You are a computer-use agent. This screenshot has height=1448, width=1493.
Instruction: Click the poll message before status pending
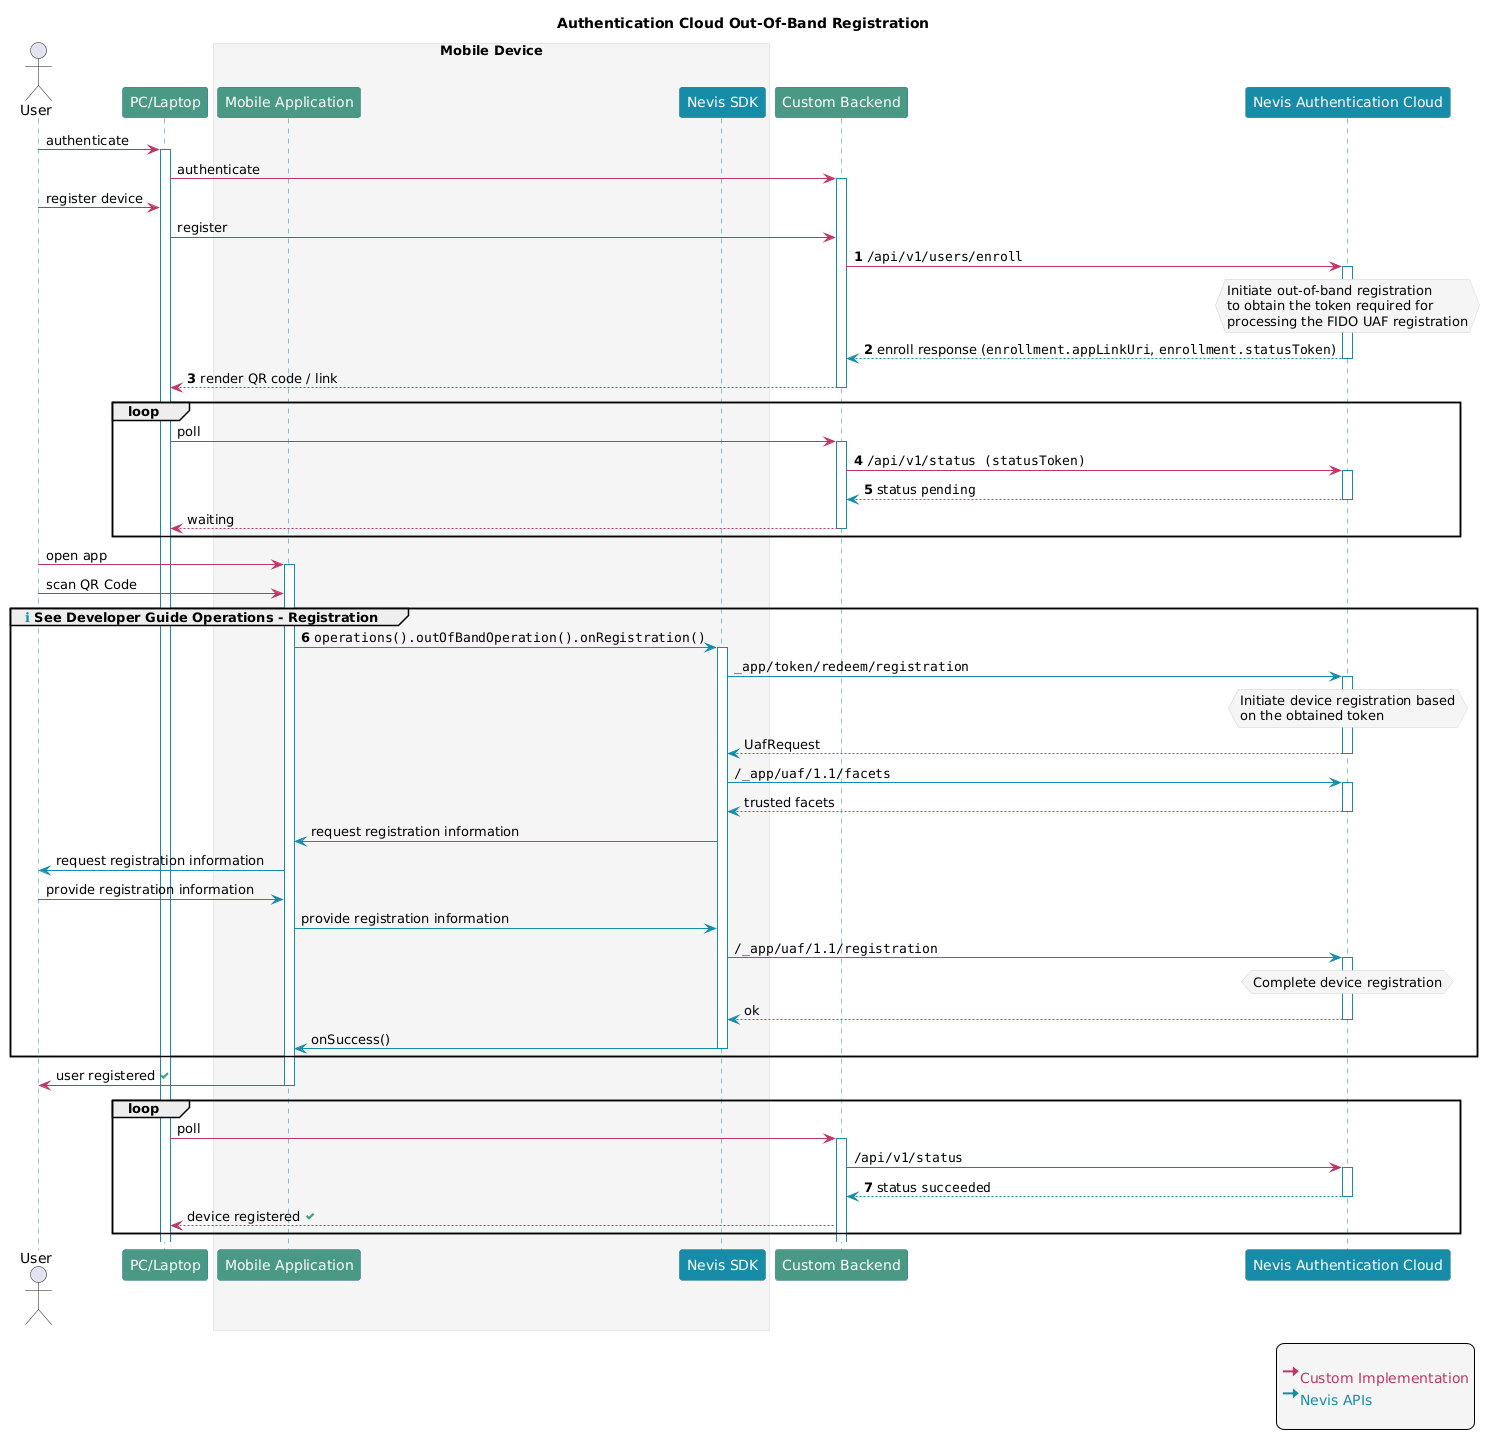pyautogui.click(x=189, y=432)
